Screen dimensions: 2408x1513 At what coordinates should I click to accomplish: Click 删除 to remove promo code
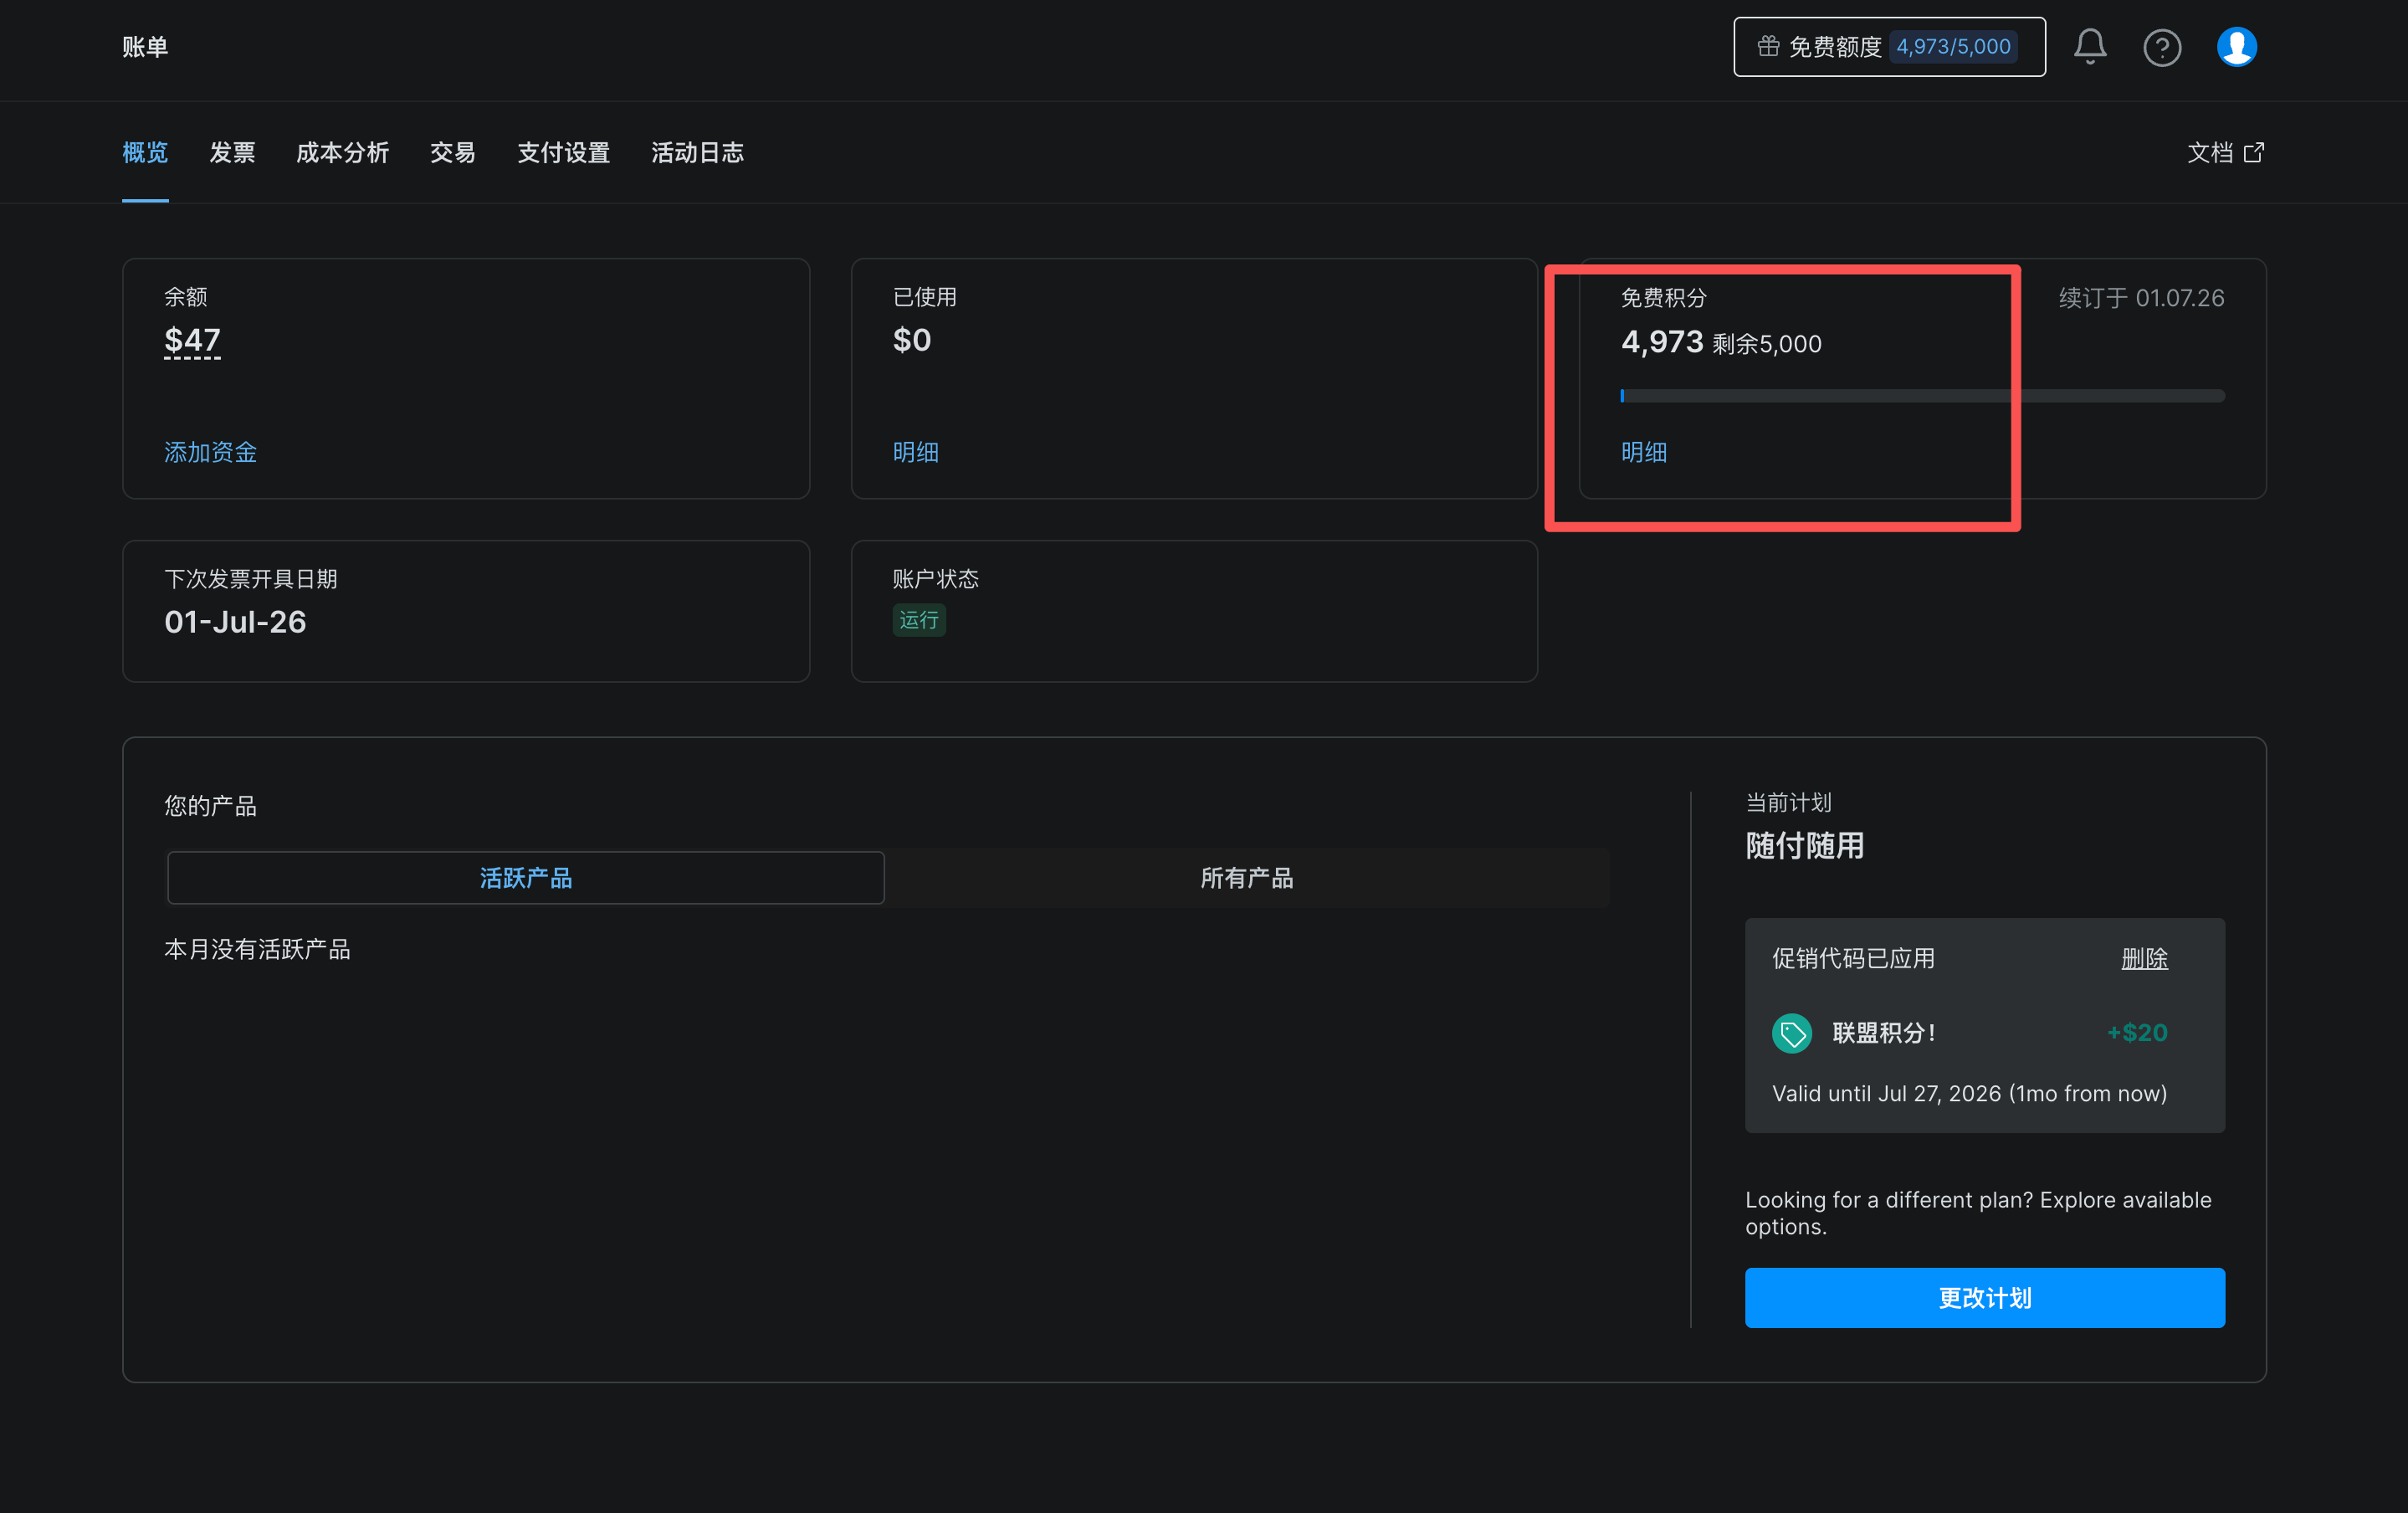(x=2145, y=958)
